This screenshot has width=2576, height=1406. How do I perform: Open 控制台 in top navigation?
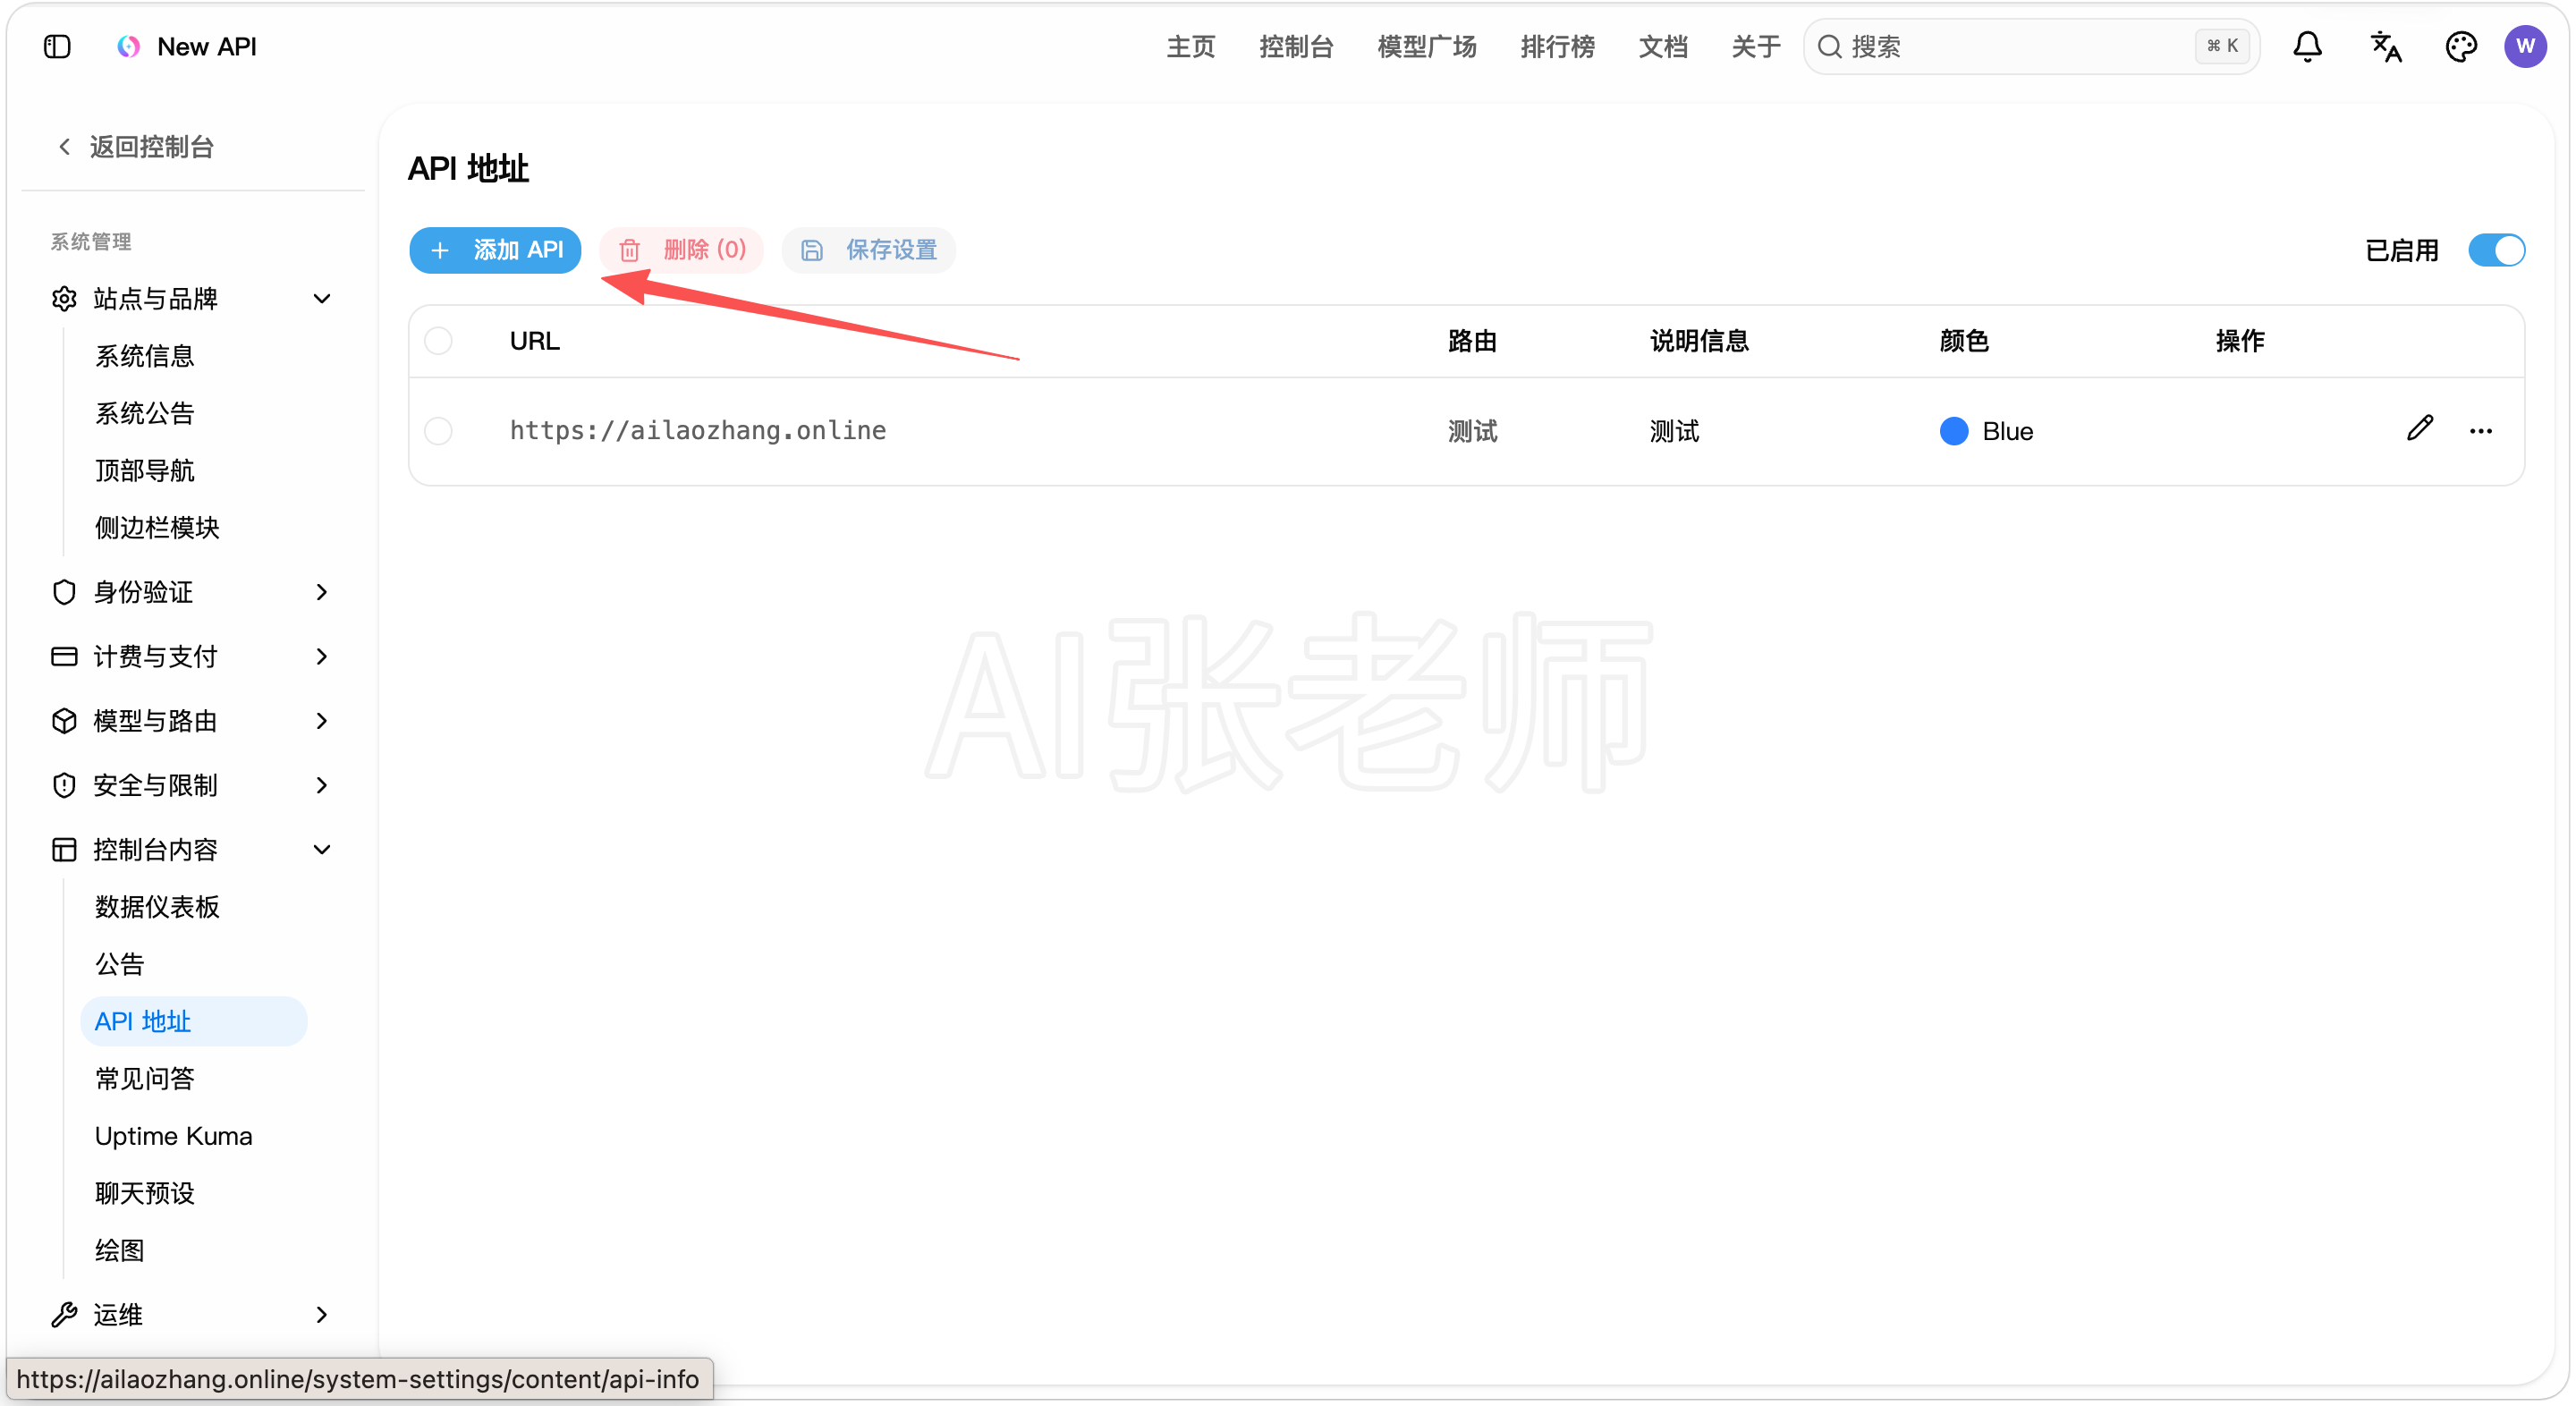[x=1296, y=46]
